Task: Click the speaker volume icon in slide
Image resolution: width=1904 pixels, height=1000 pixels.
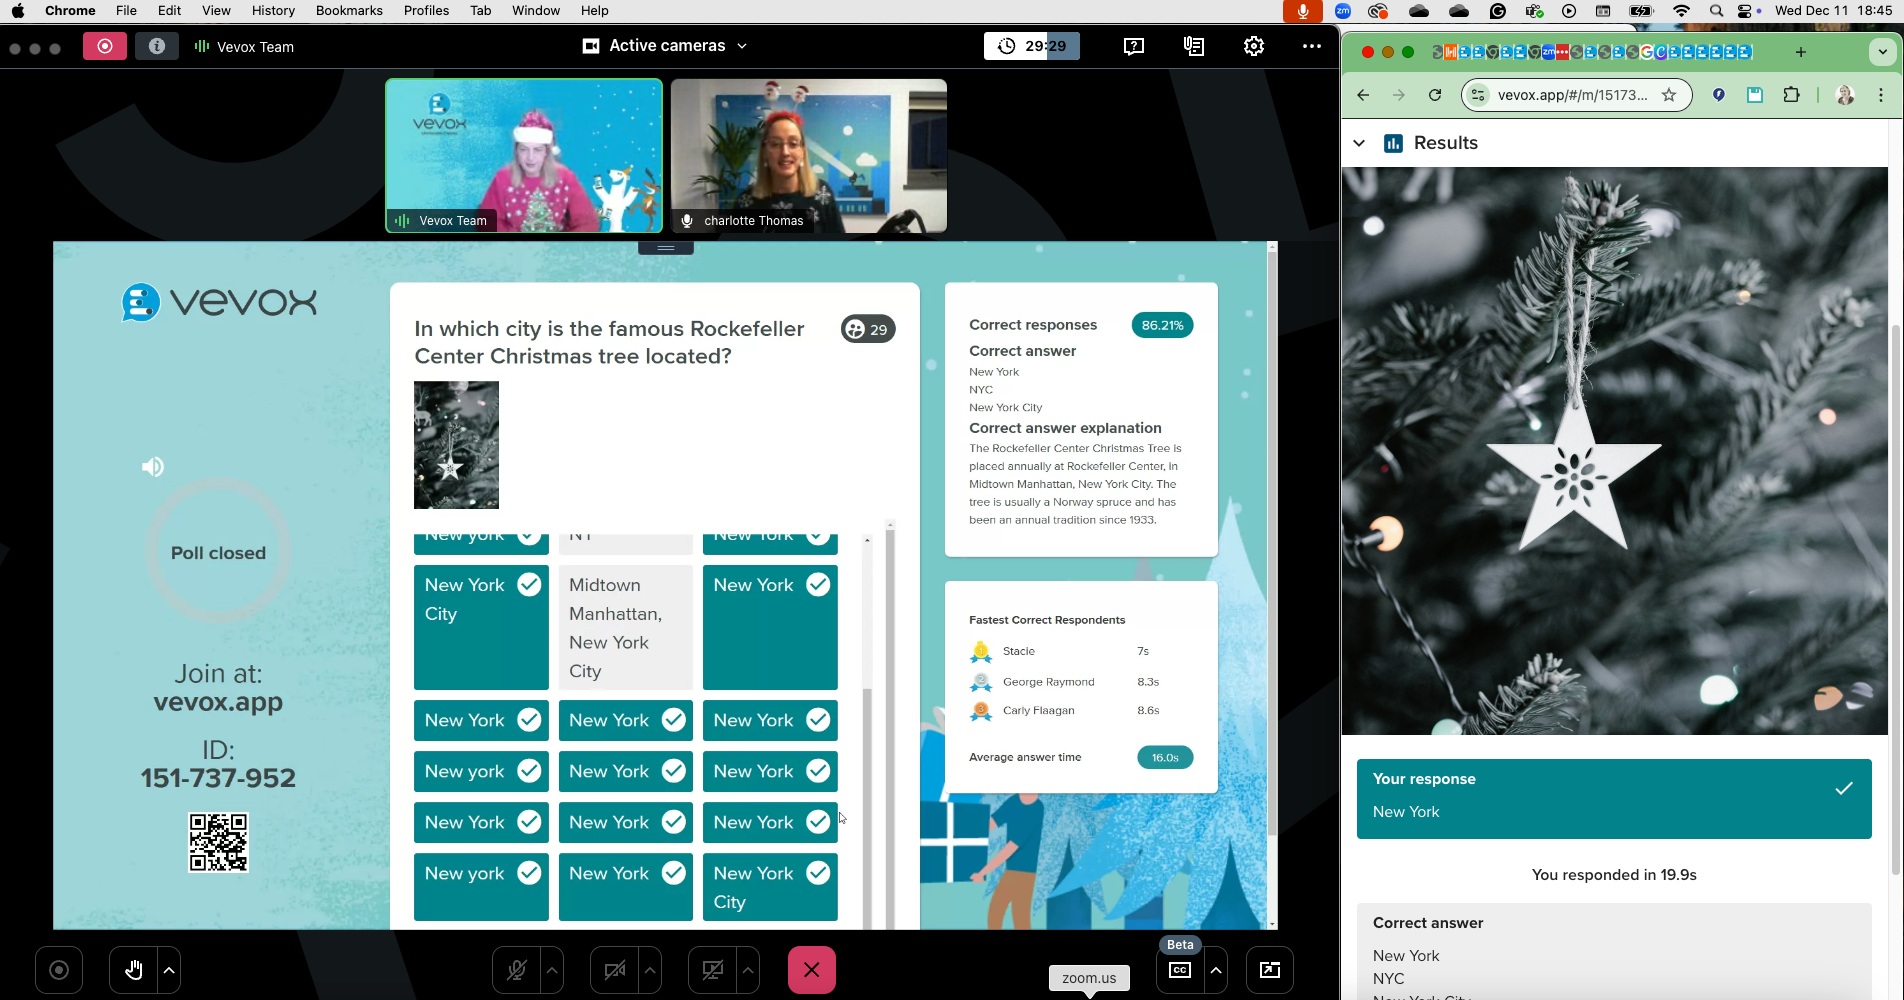Action: (x=153, y=467)
